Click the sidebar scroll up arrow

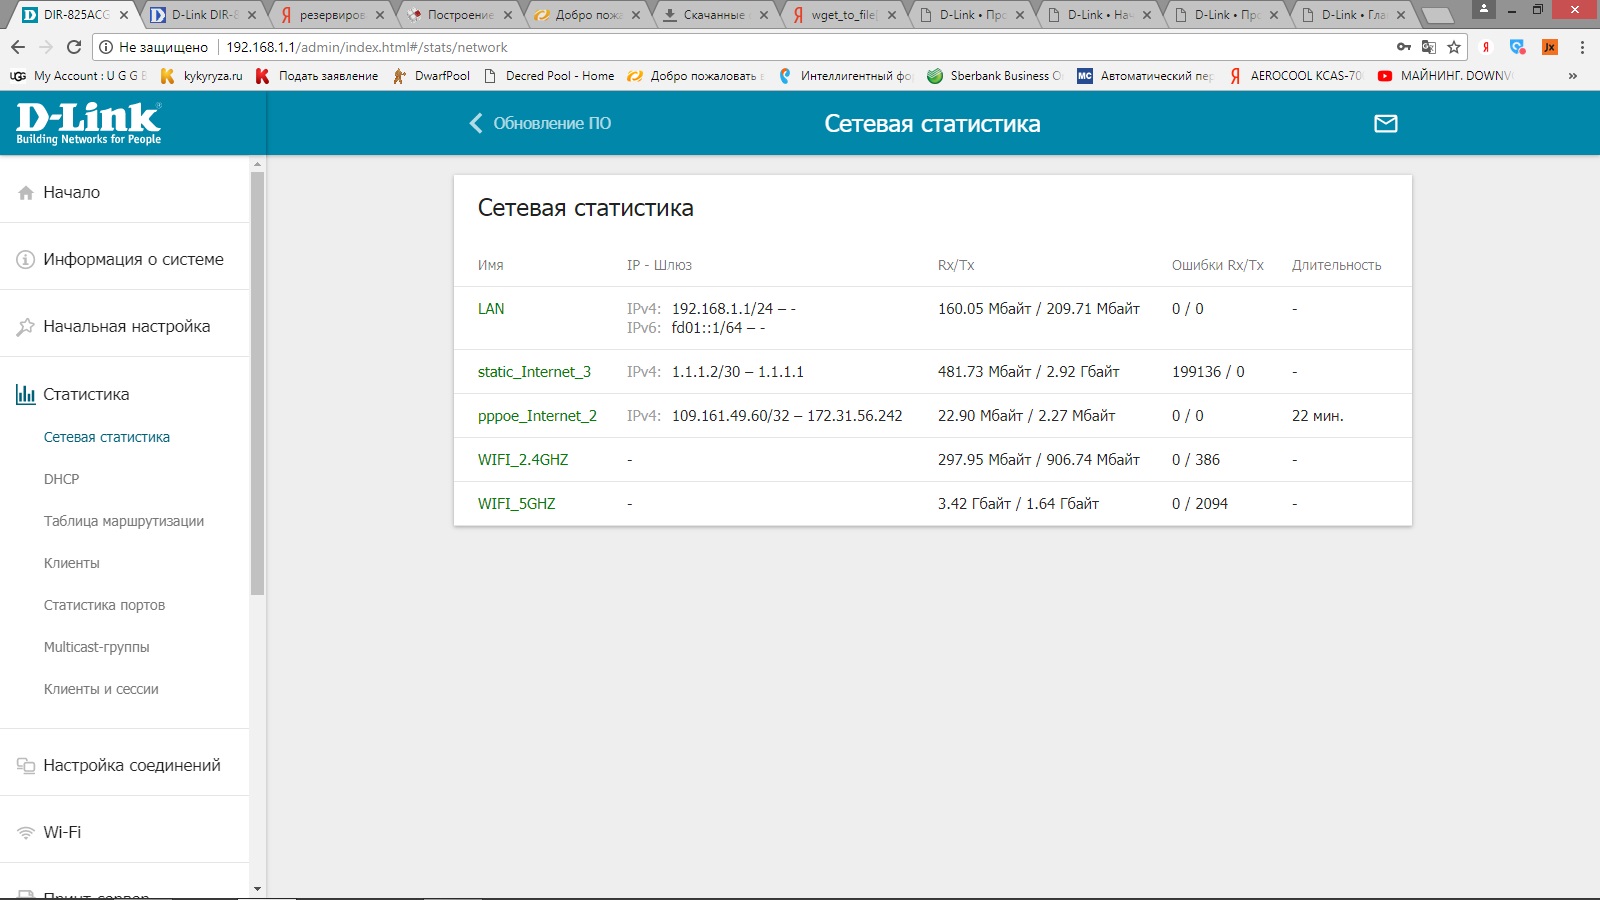[x=257, y=163]
